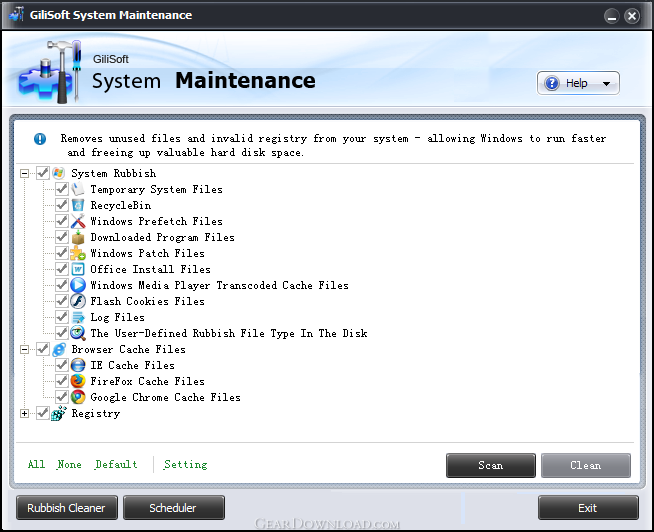The height and width of the screenshot is (532, 654).
Task: Restore Default selection link
Action: [x=116, y=464]
